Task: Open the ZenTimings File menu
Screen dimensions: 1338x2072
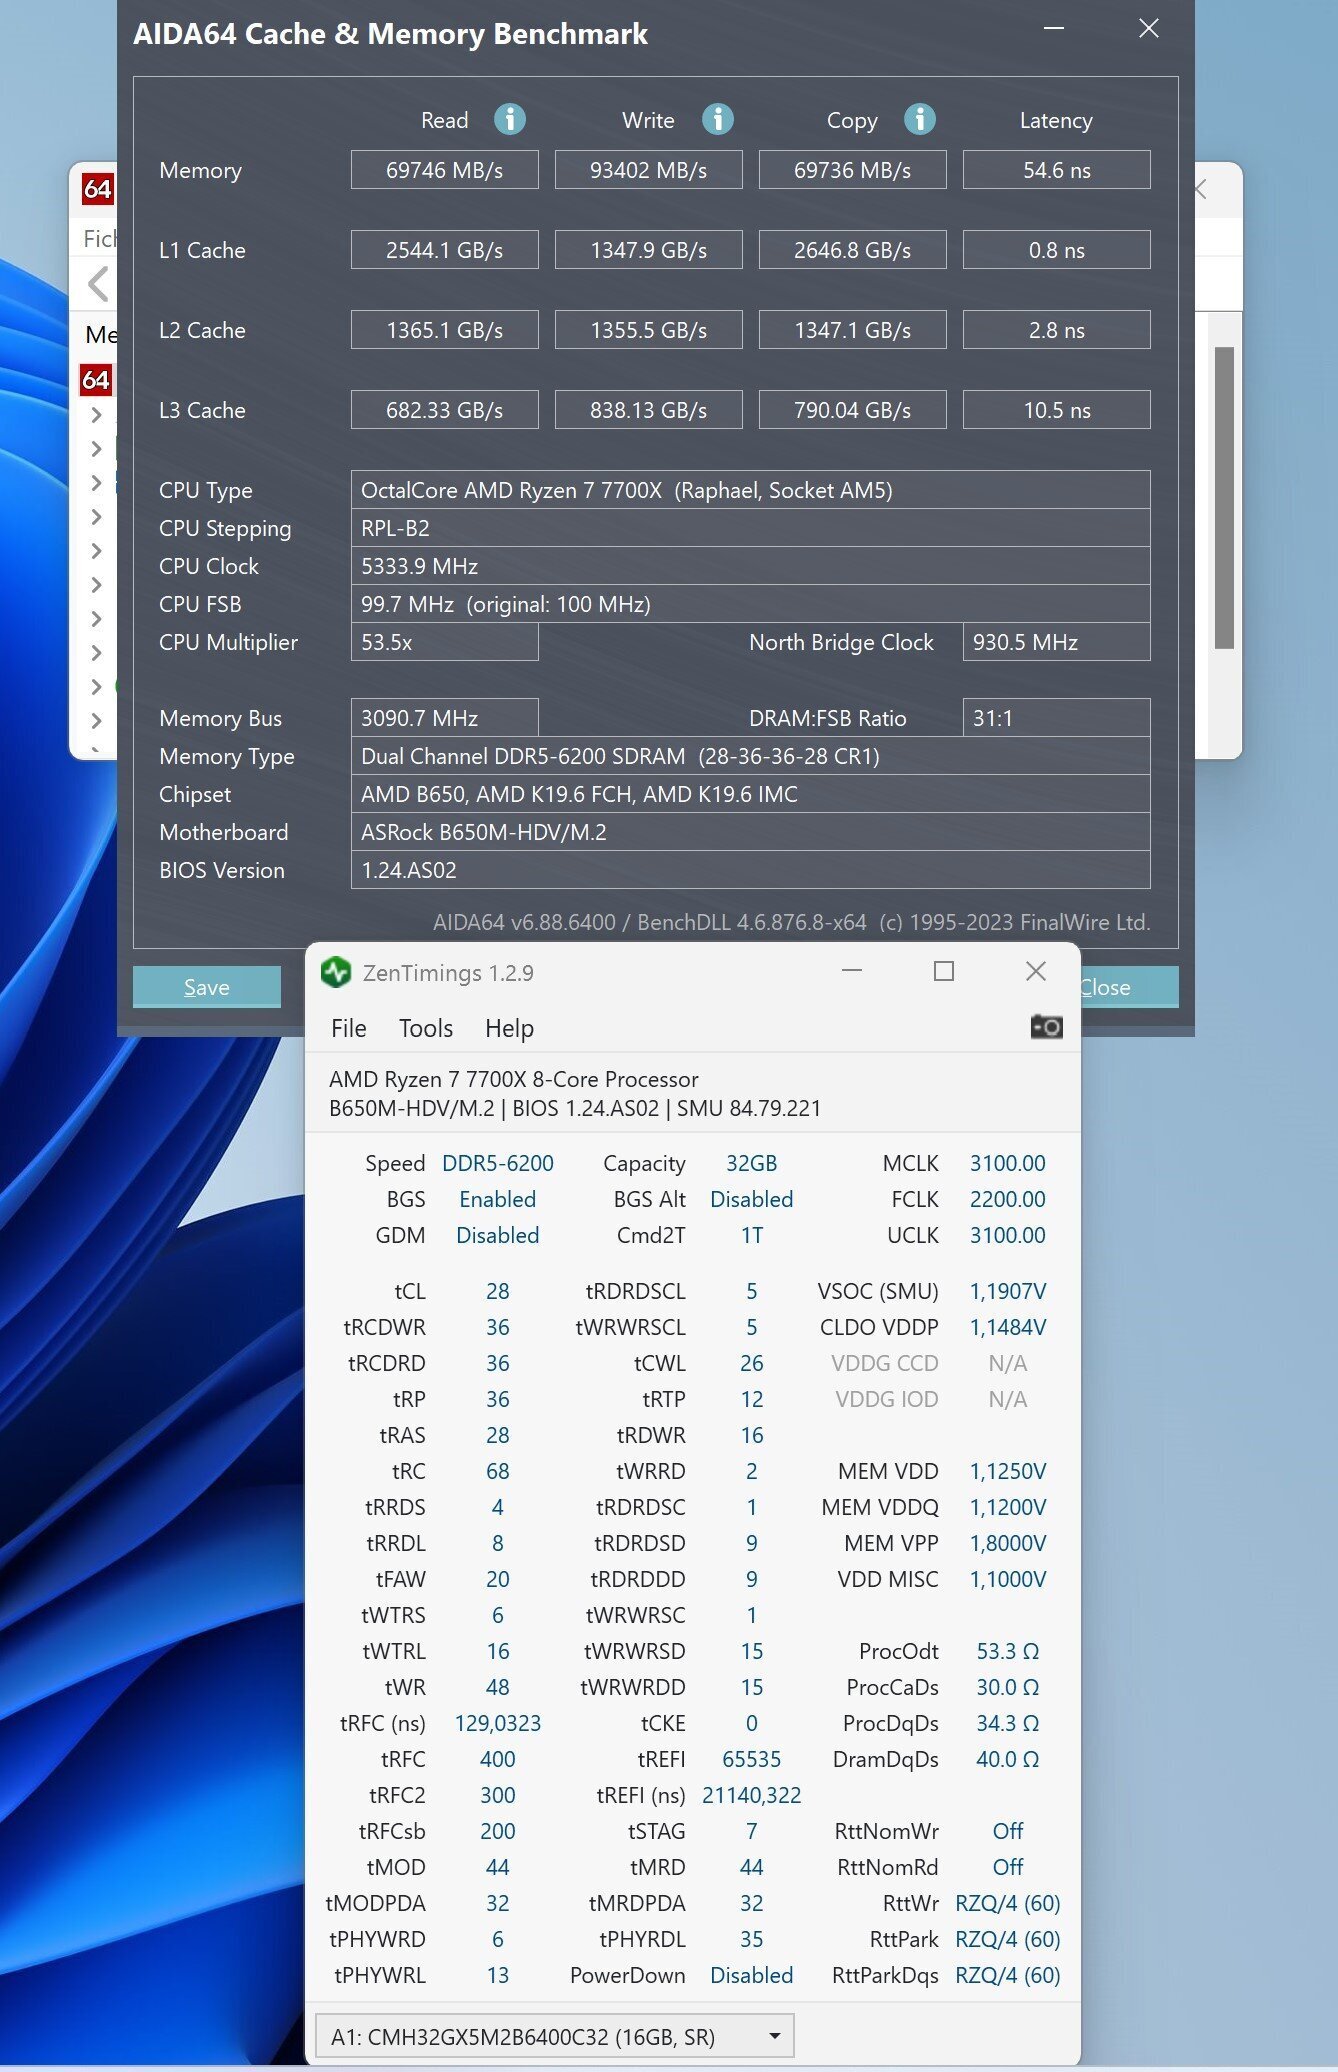Action: click(348, 1028)
